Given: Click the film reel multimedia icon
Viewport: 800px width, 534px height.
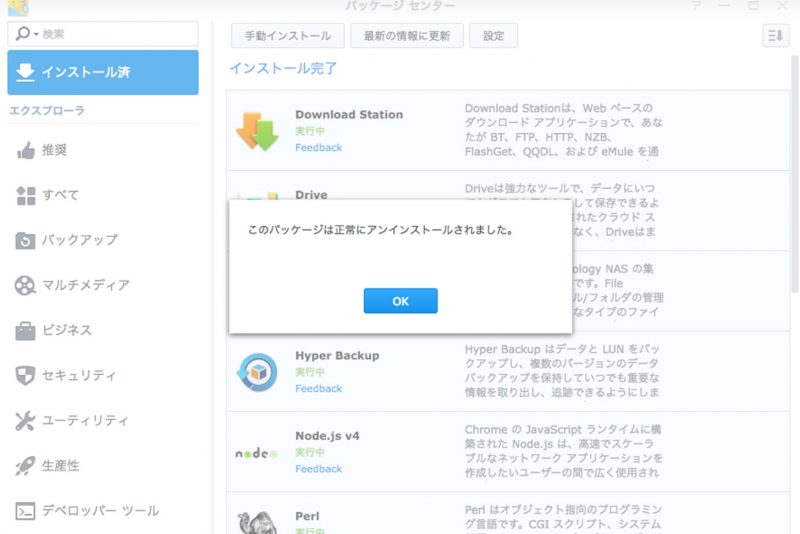Looking at the screenshot, I should [26, 286].
